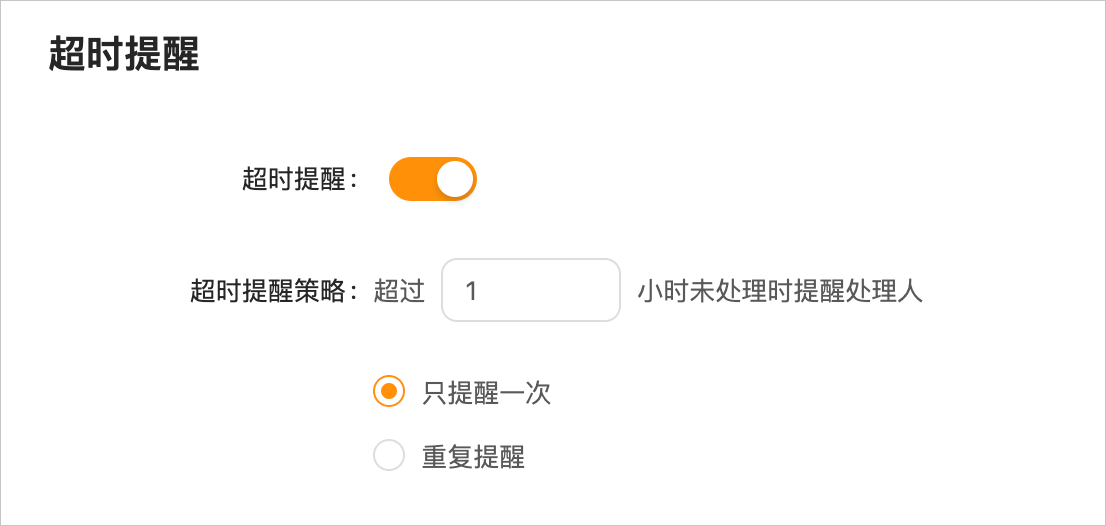Click the 超时提醒: field label beside the switch
Screen dimensions: 1106x526
[x=301, y=180]
